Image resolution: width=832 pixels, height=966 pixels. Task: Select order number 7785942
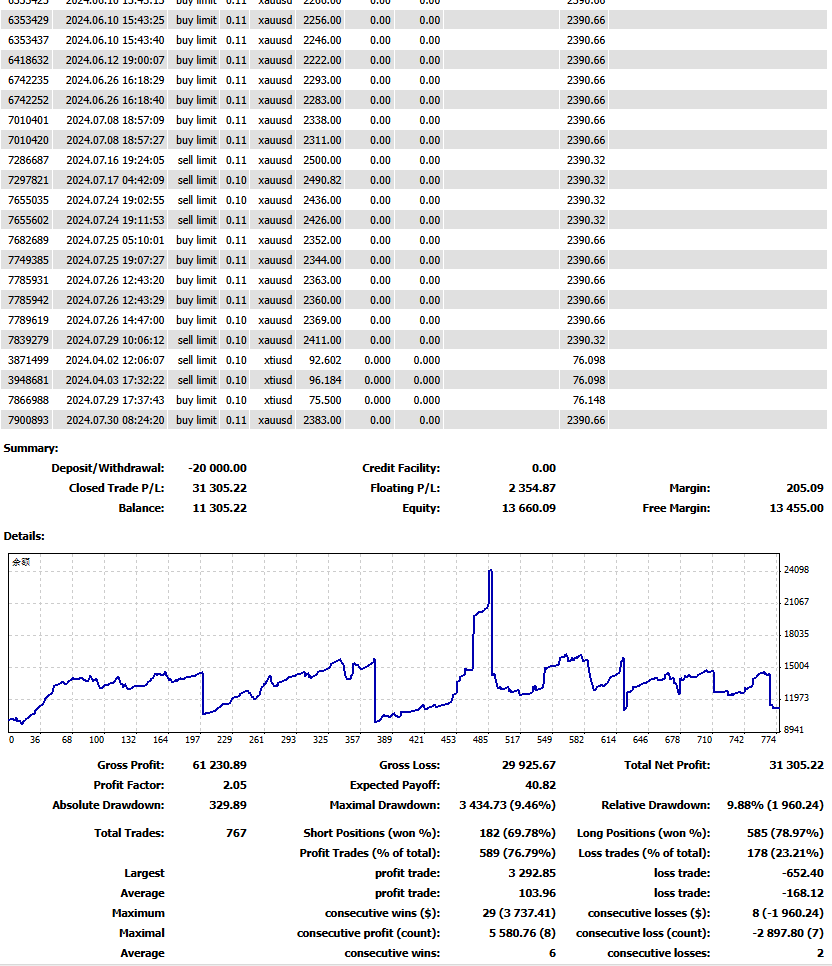[28, 301]
